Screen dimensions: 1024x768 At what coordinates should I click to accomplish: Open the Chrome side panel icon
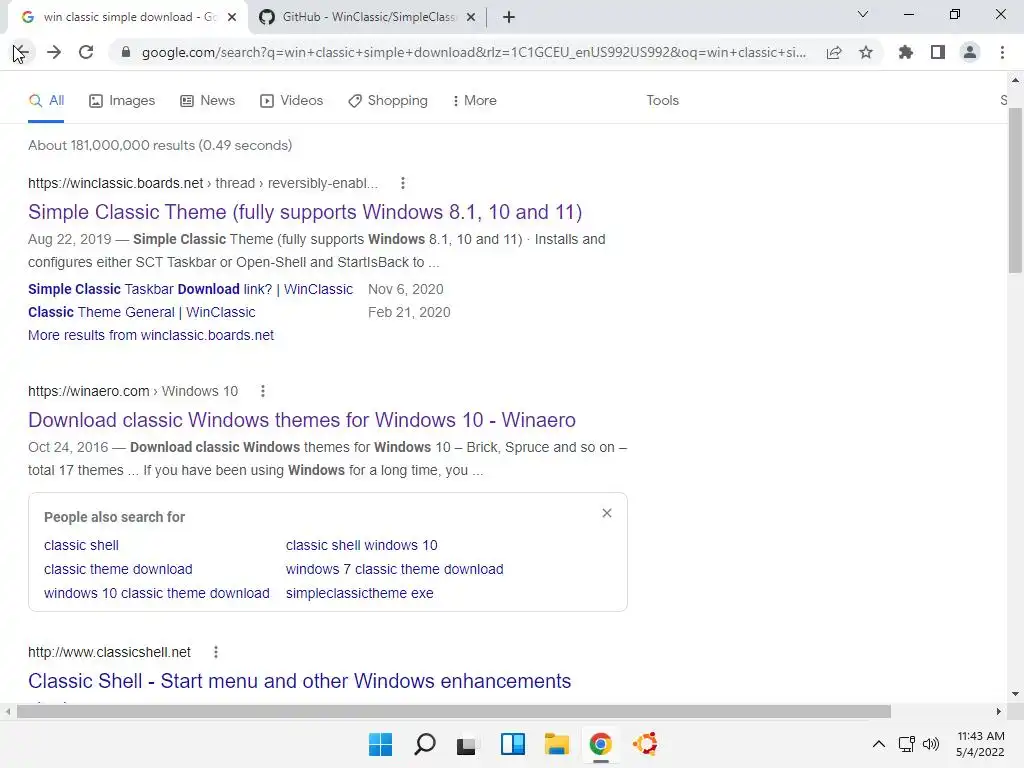point(938,52)
